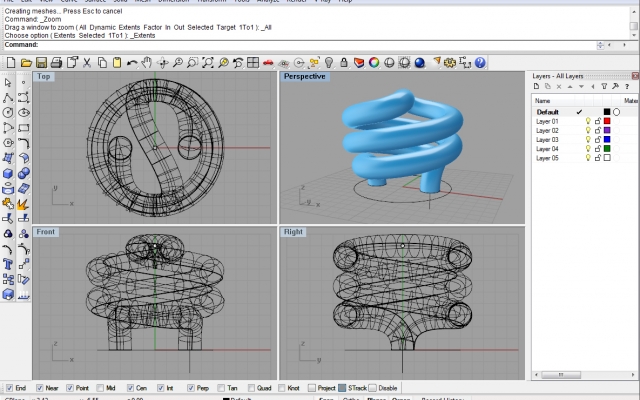Save the model with the floppy icon

[41, 63]
